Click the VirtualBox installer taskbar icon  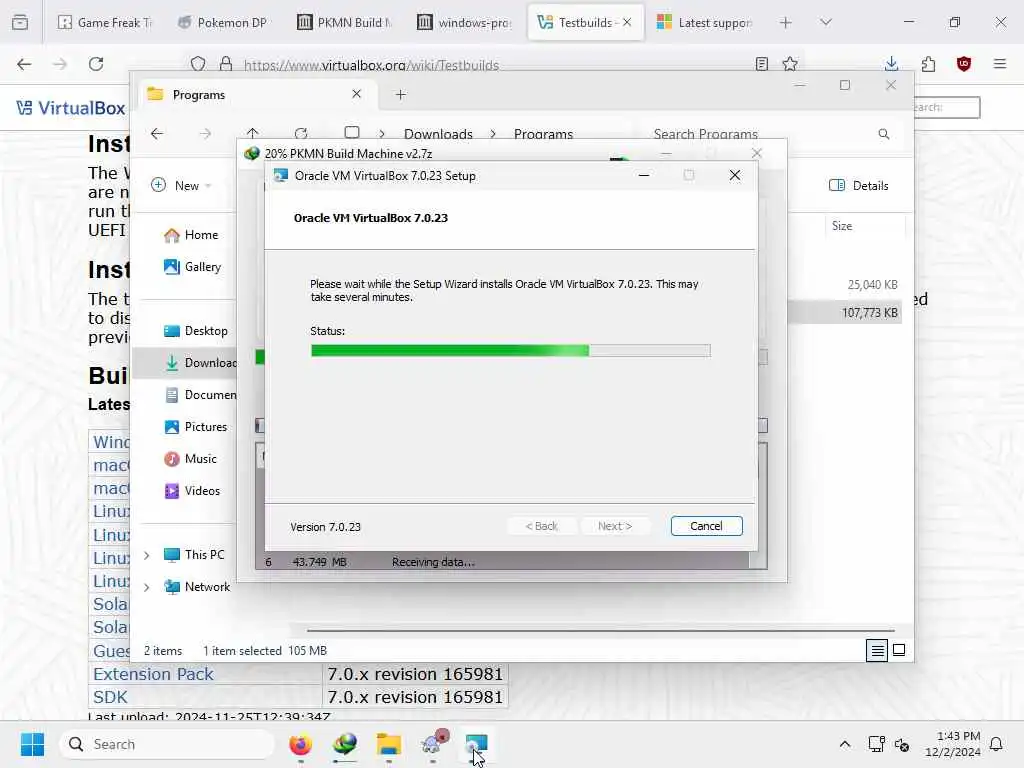tap(477, 744)
